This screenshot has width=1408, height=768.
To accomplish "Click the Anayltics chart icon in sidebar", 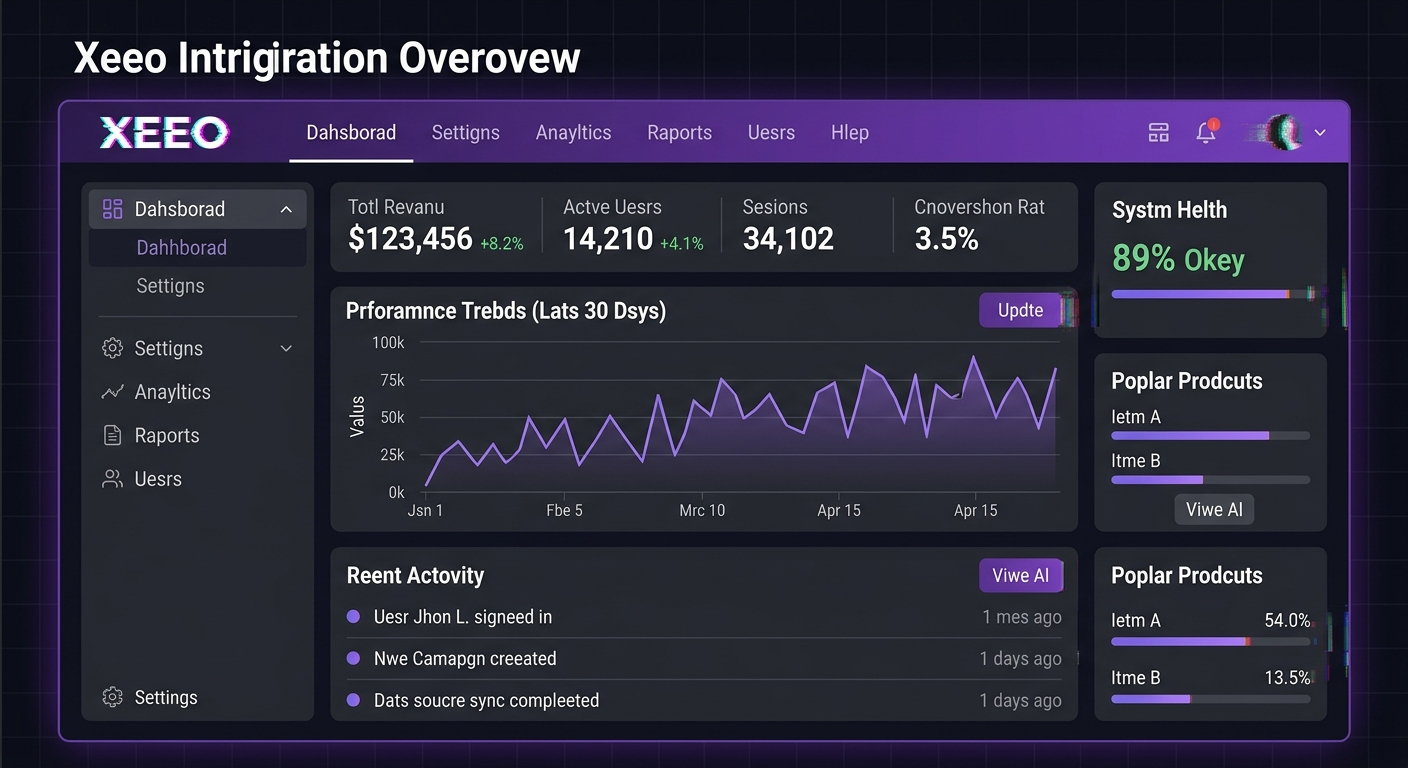I will tap(113, 392).
